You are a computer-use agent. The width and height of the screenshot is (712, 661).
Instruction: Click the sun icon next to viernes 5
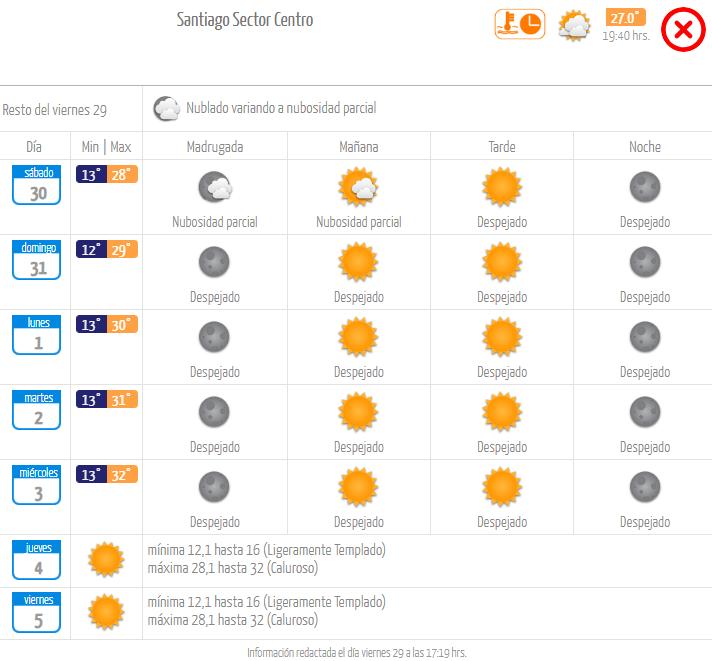tap(105, 611)
